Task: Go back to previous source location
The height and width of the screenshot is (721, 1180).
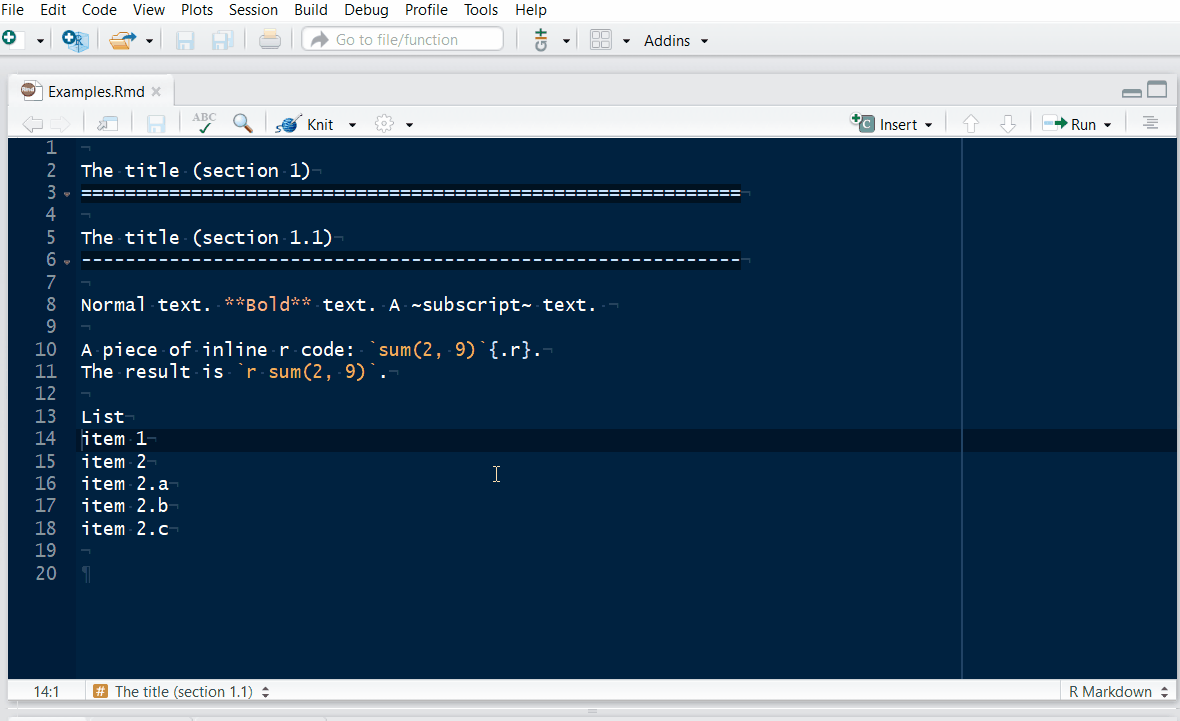Action: (32, 123)
